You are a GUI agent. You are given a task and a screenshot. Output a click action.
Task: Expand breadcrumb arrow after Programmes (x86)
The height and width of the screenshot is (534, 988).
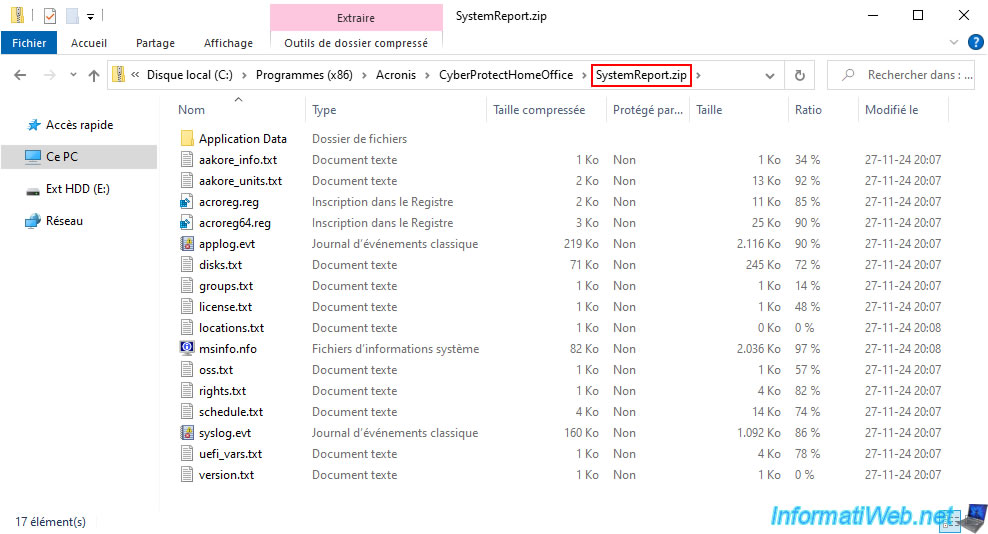[364, 76]
